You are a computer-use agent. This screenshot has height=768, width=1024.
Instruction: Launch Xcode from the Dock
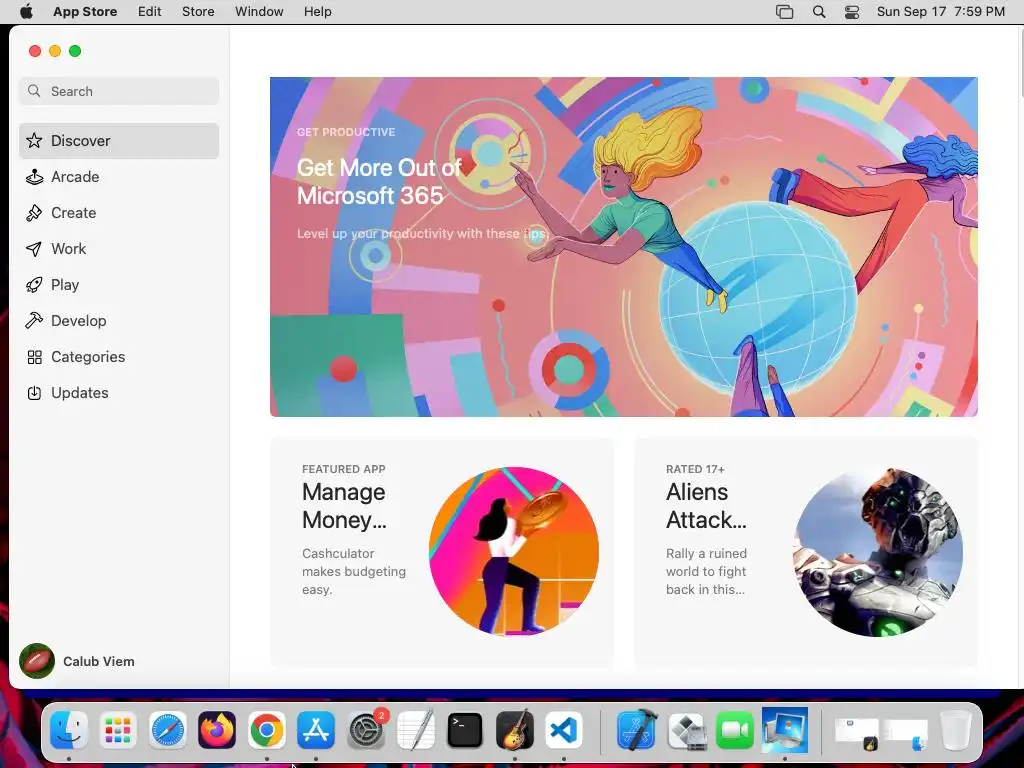pos(637,730)
